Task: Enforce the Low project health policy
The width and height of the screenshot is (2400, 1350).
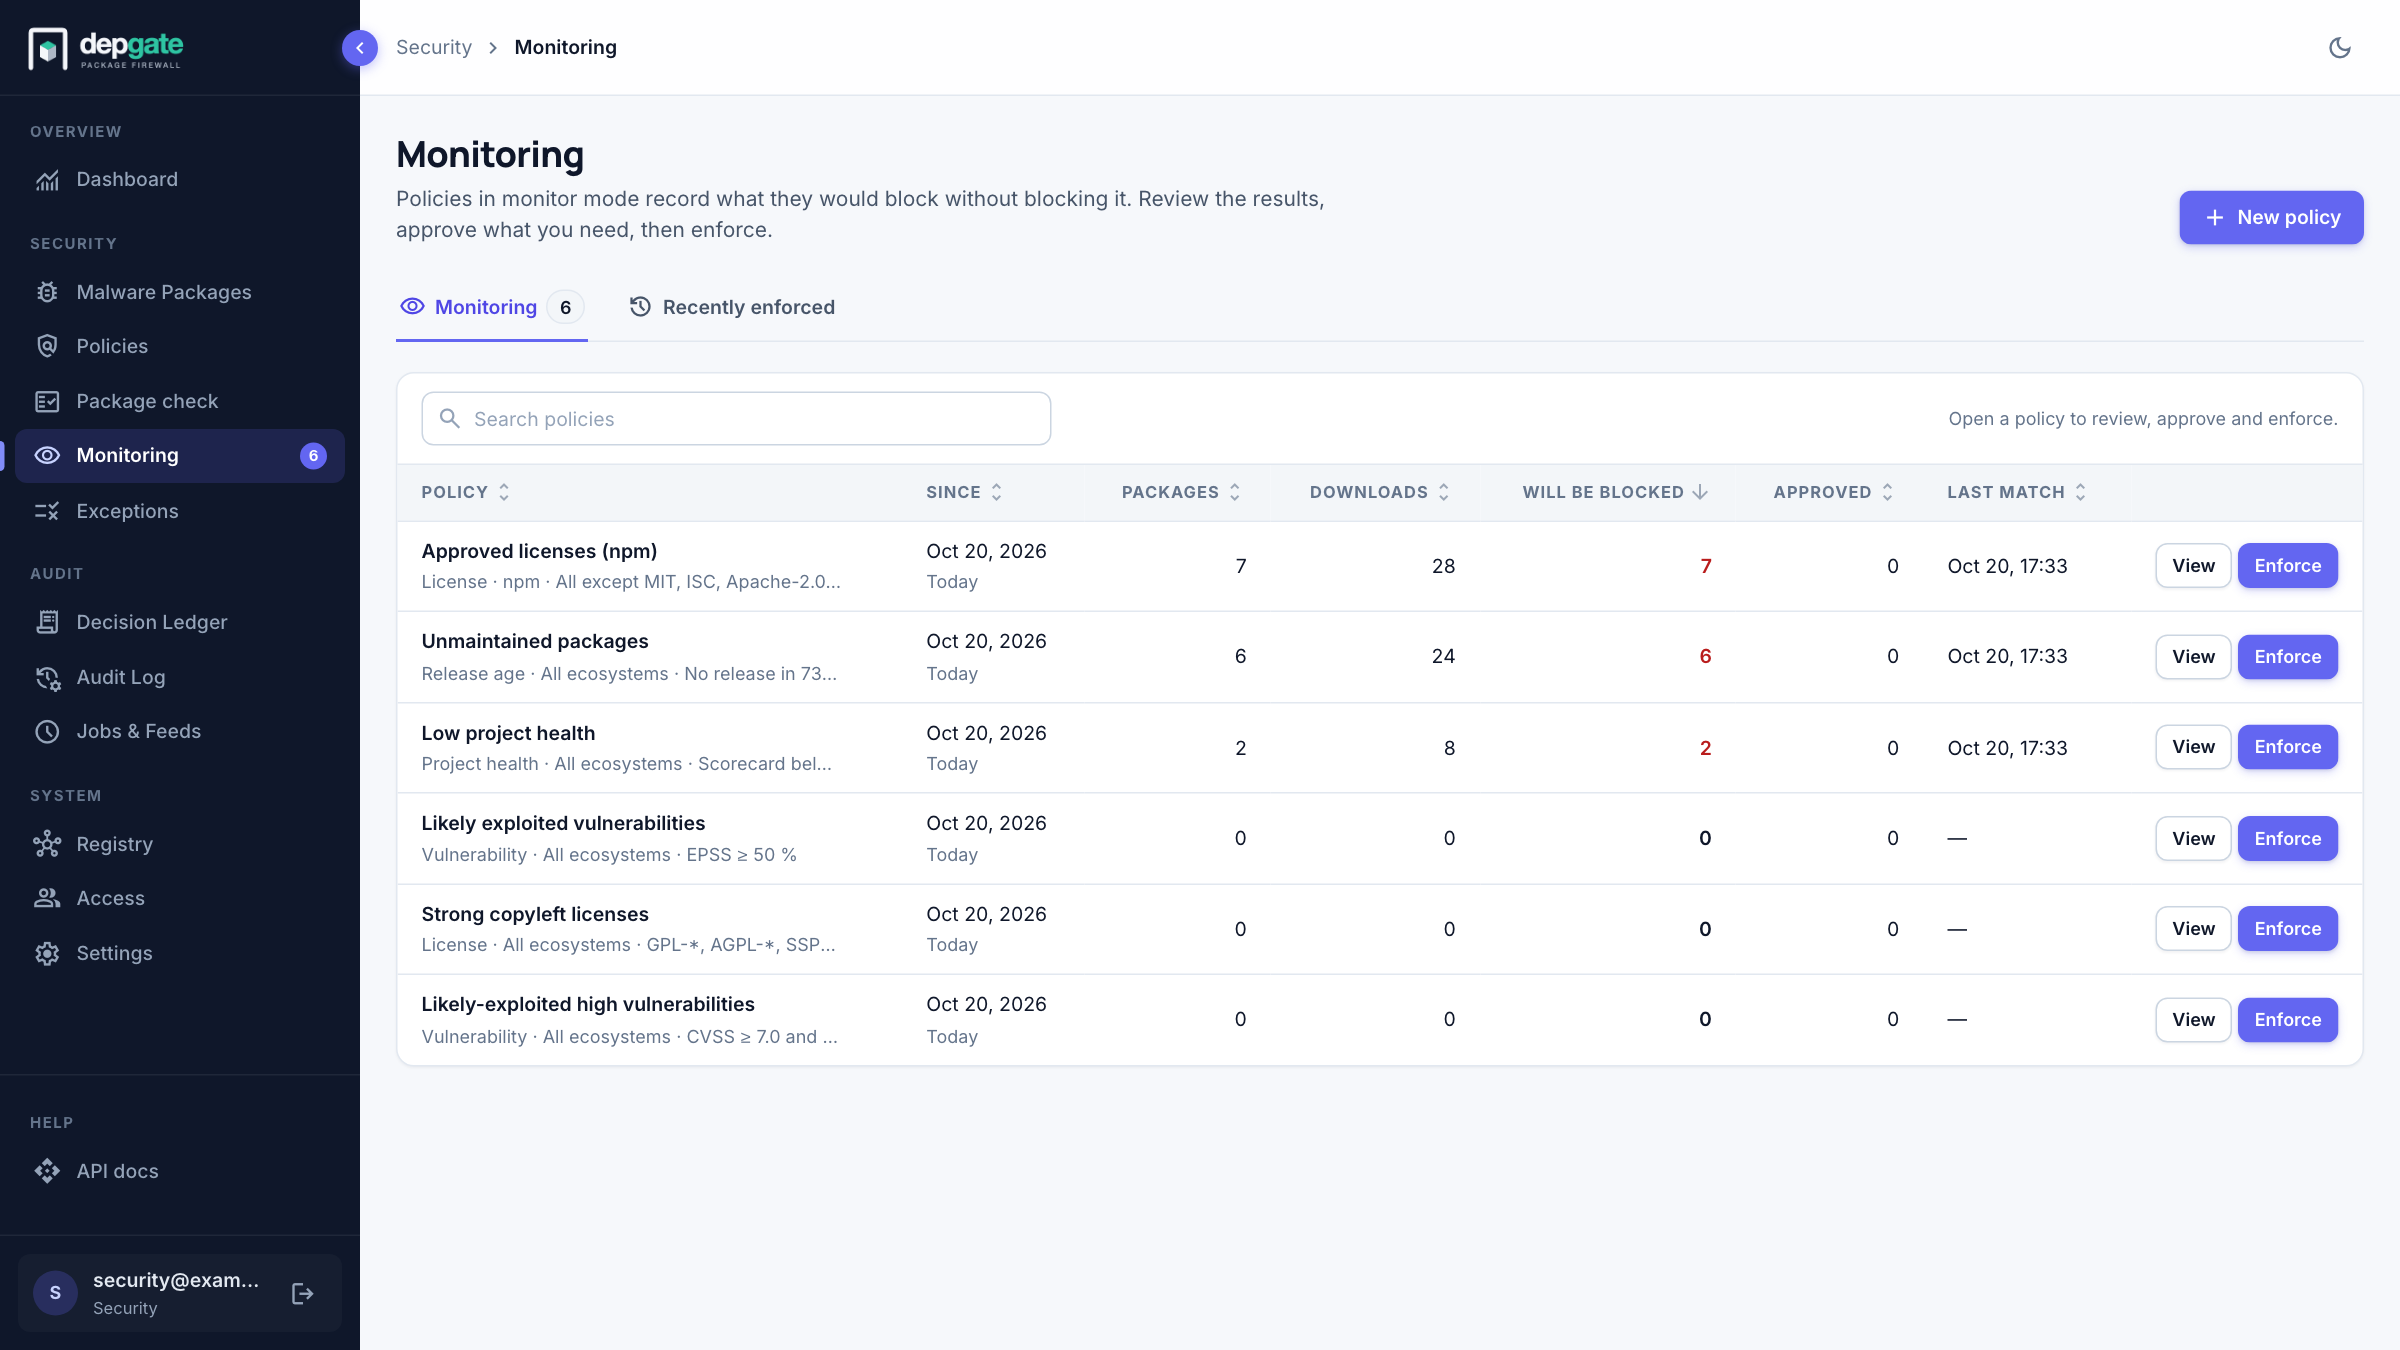Action: [2287, 747]
